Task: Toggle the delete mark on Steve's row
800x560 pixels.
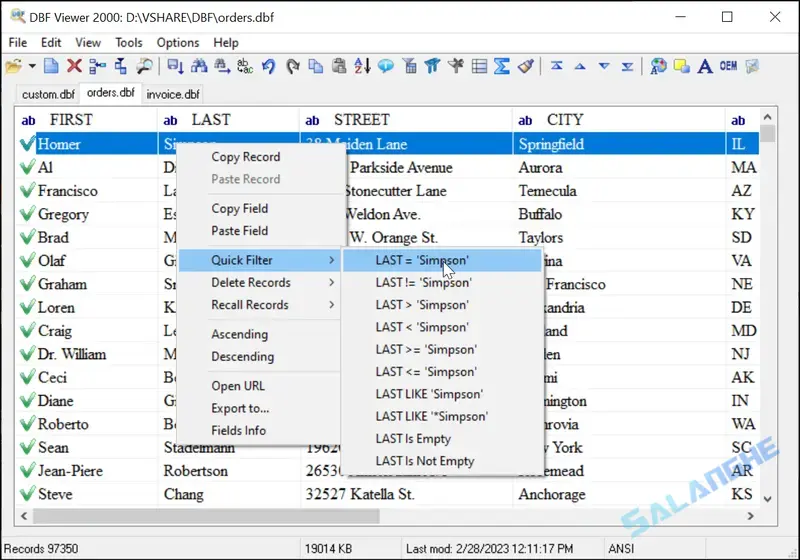Action: click(27, 494)
